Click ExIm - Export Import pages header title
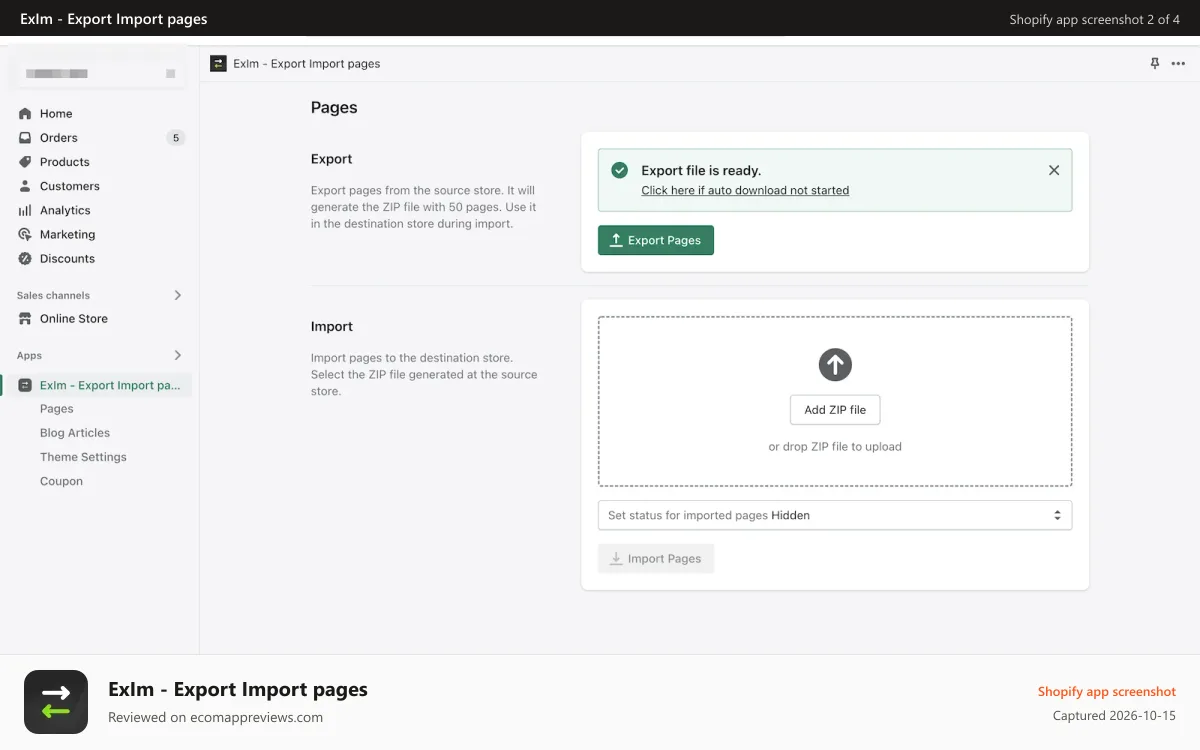The height and width of the screenshot is (750, 1200). [306, 63]
